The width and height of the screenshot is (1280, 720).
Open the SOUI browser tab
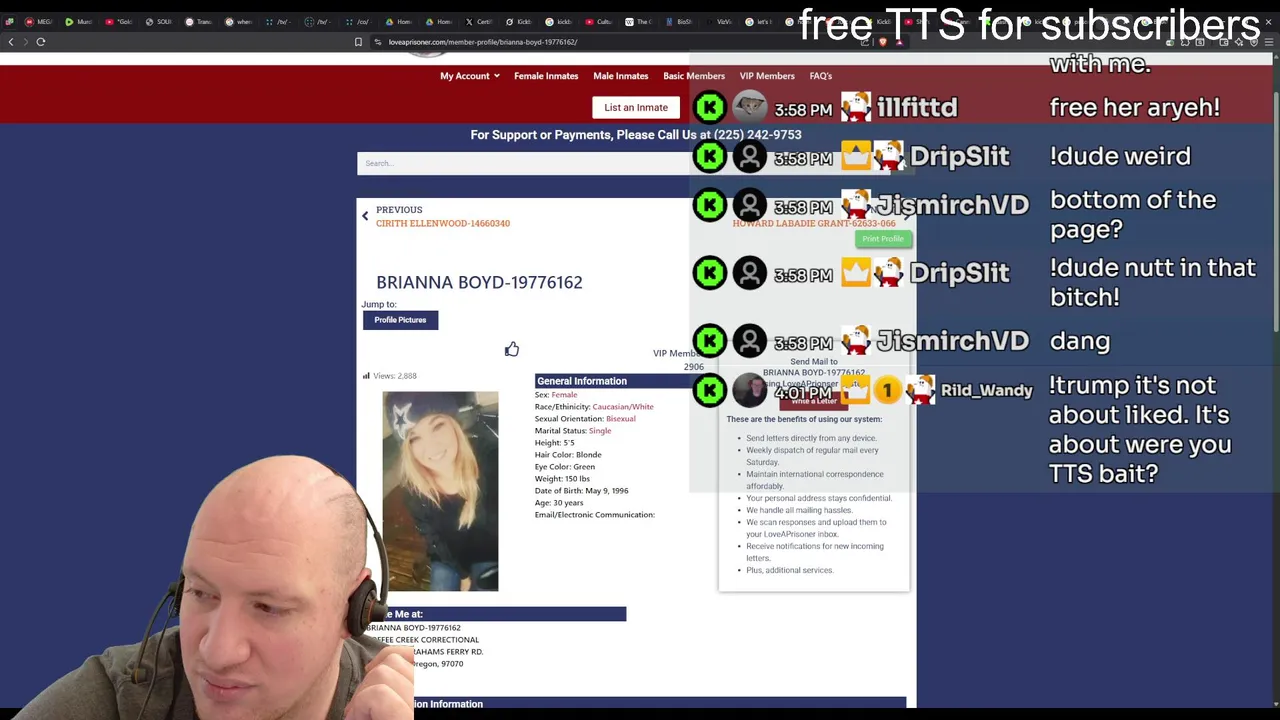point(158,21)
